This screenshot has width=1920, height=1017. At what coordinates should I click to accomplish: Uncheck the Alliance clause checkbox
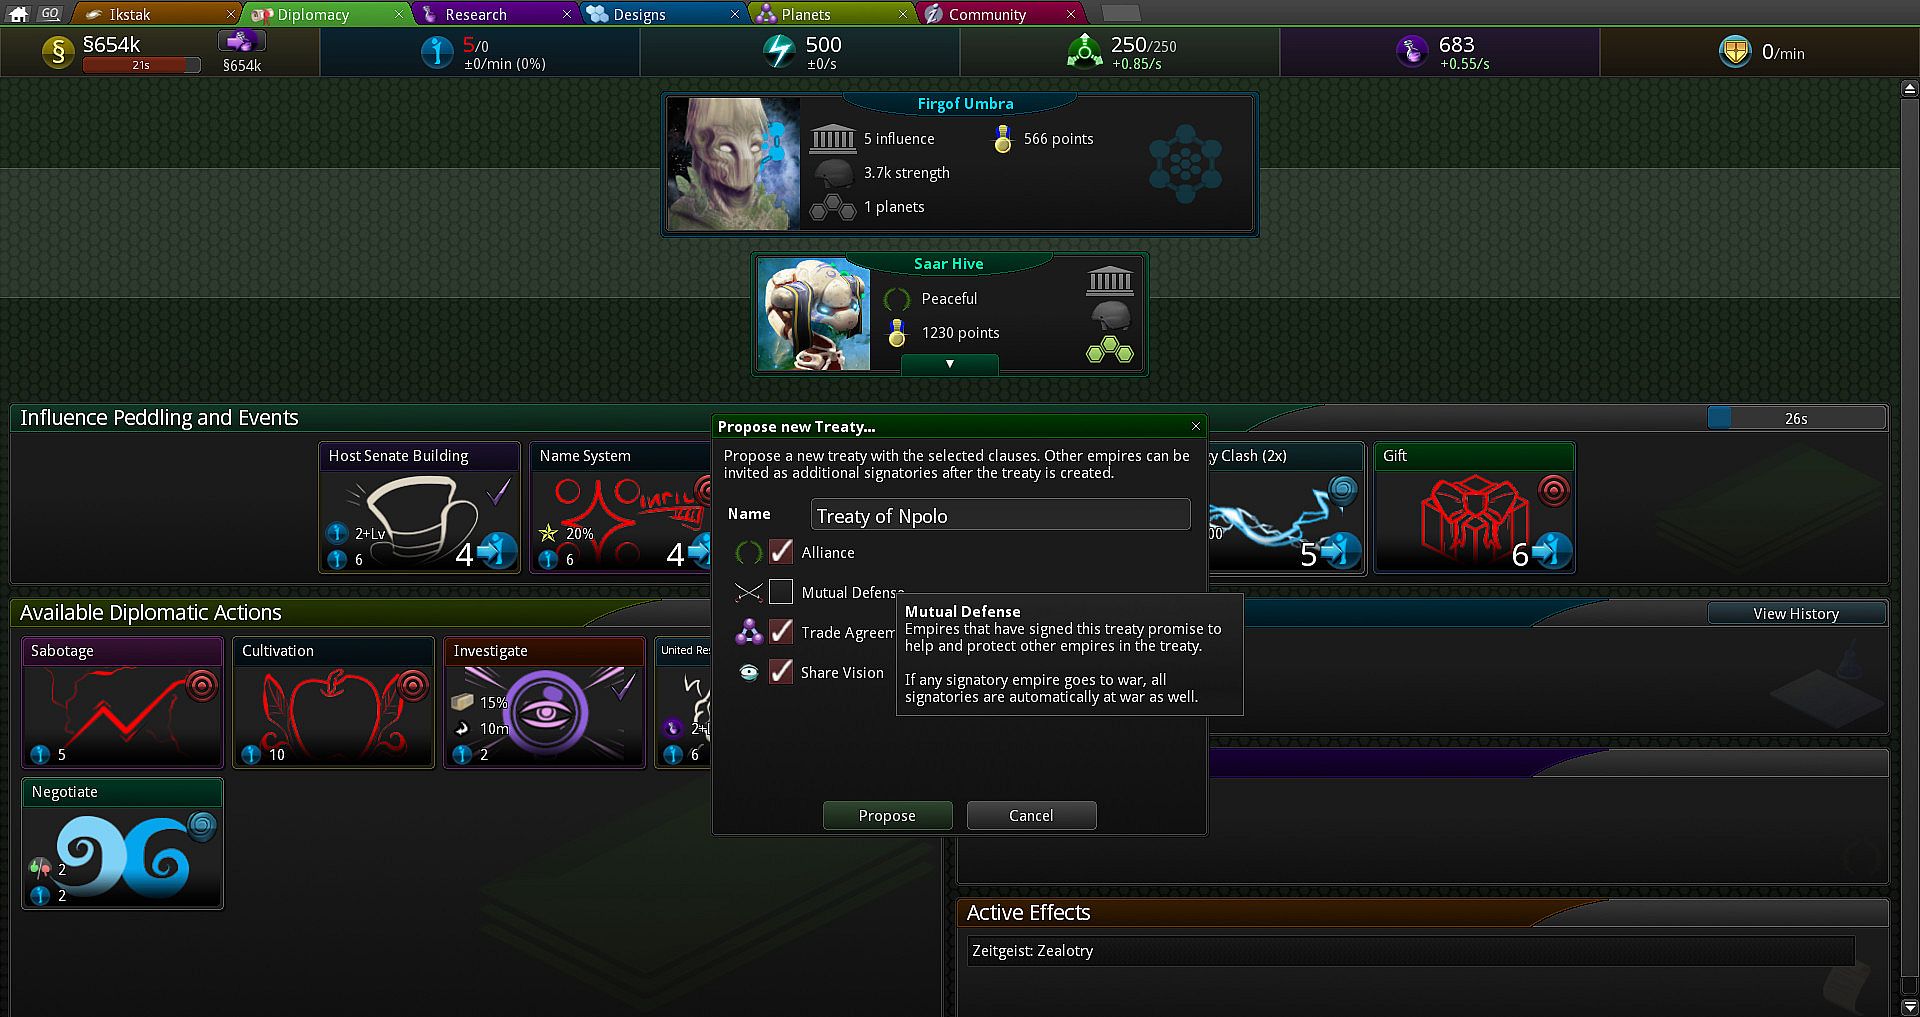pyautogui.click(x=781, y=552)
